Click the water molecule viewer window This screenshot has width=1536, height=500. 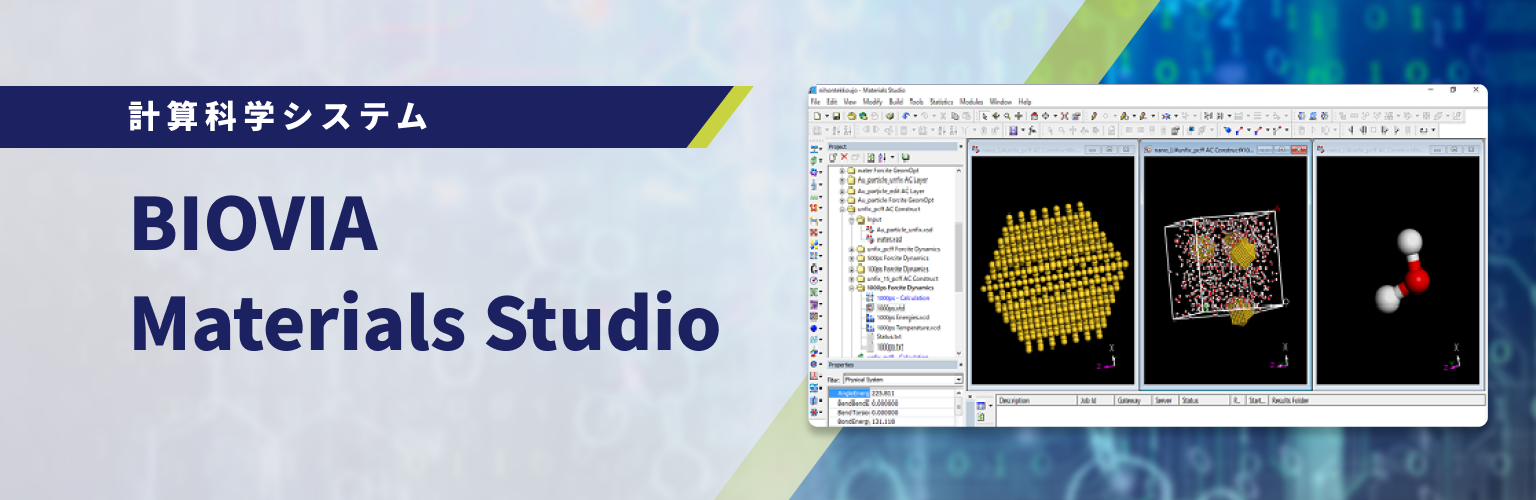pos(1397,270)
